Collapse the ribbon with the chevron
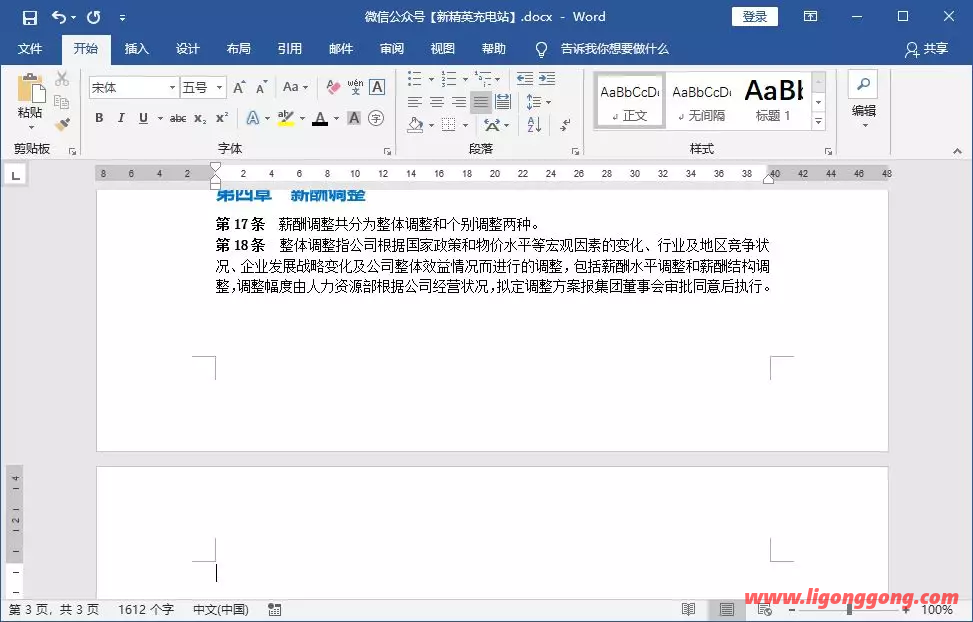Viewport: 973px width, 622px height. 957,151
